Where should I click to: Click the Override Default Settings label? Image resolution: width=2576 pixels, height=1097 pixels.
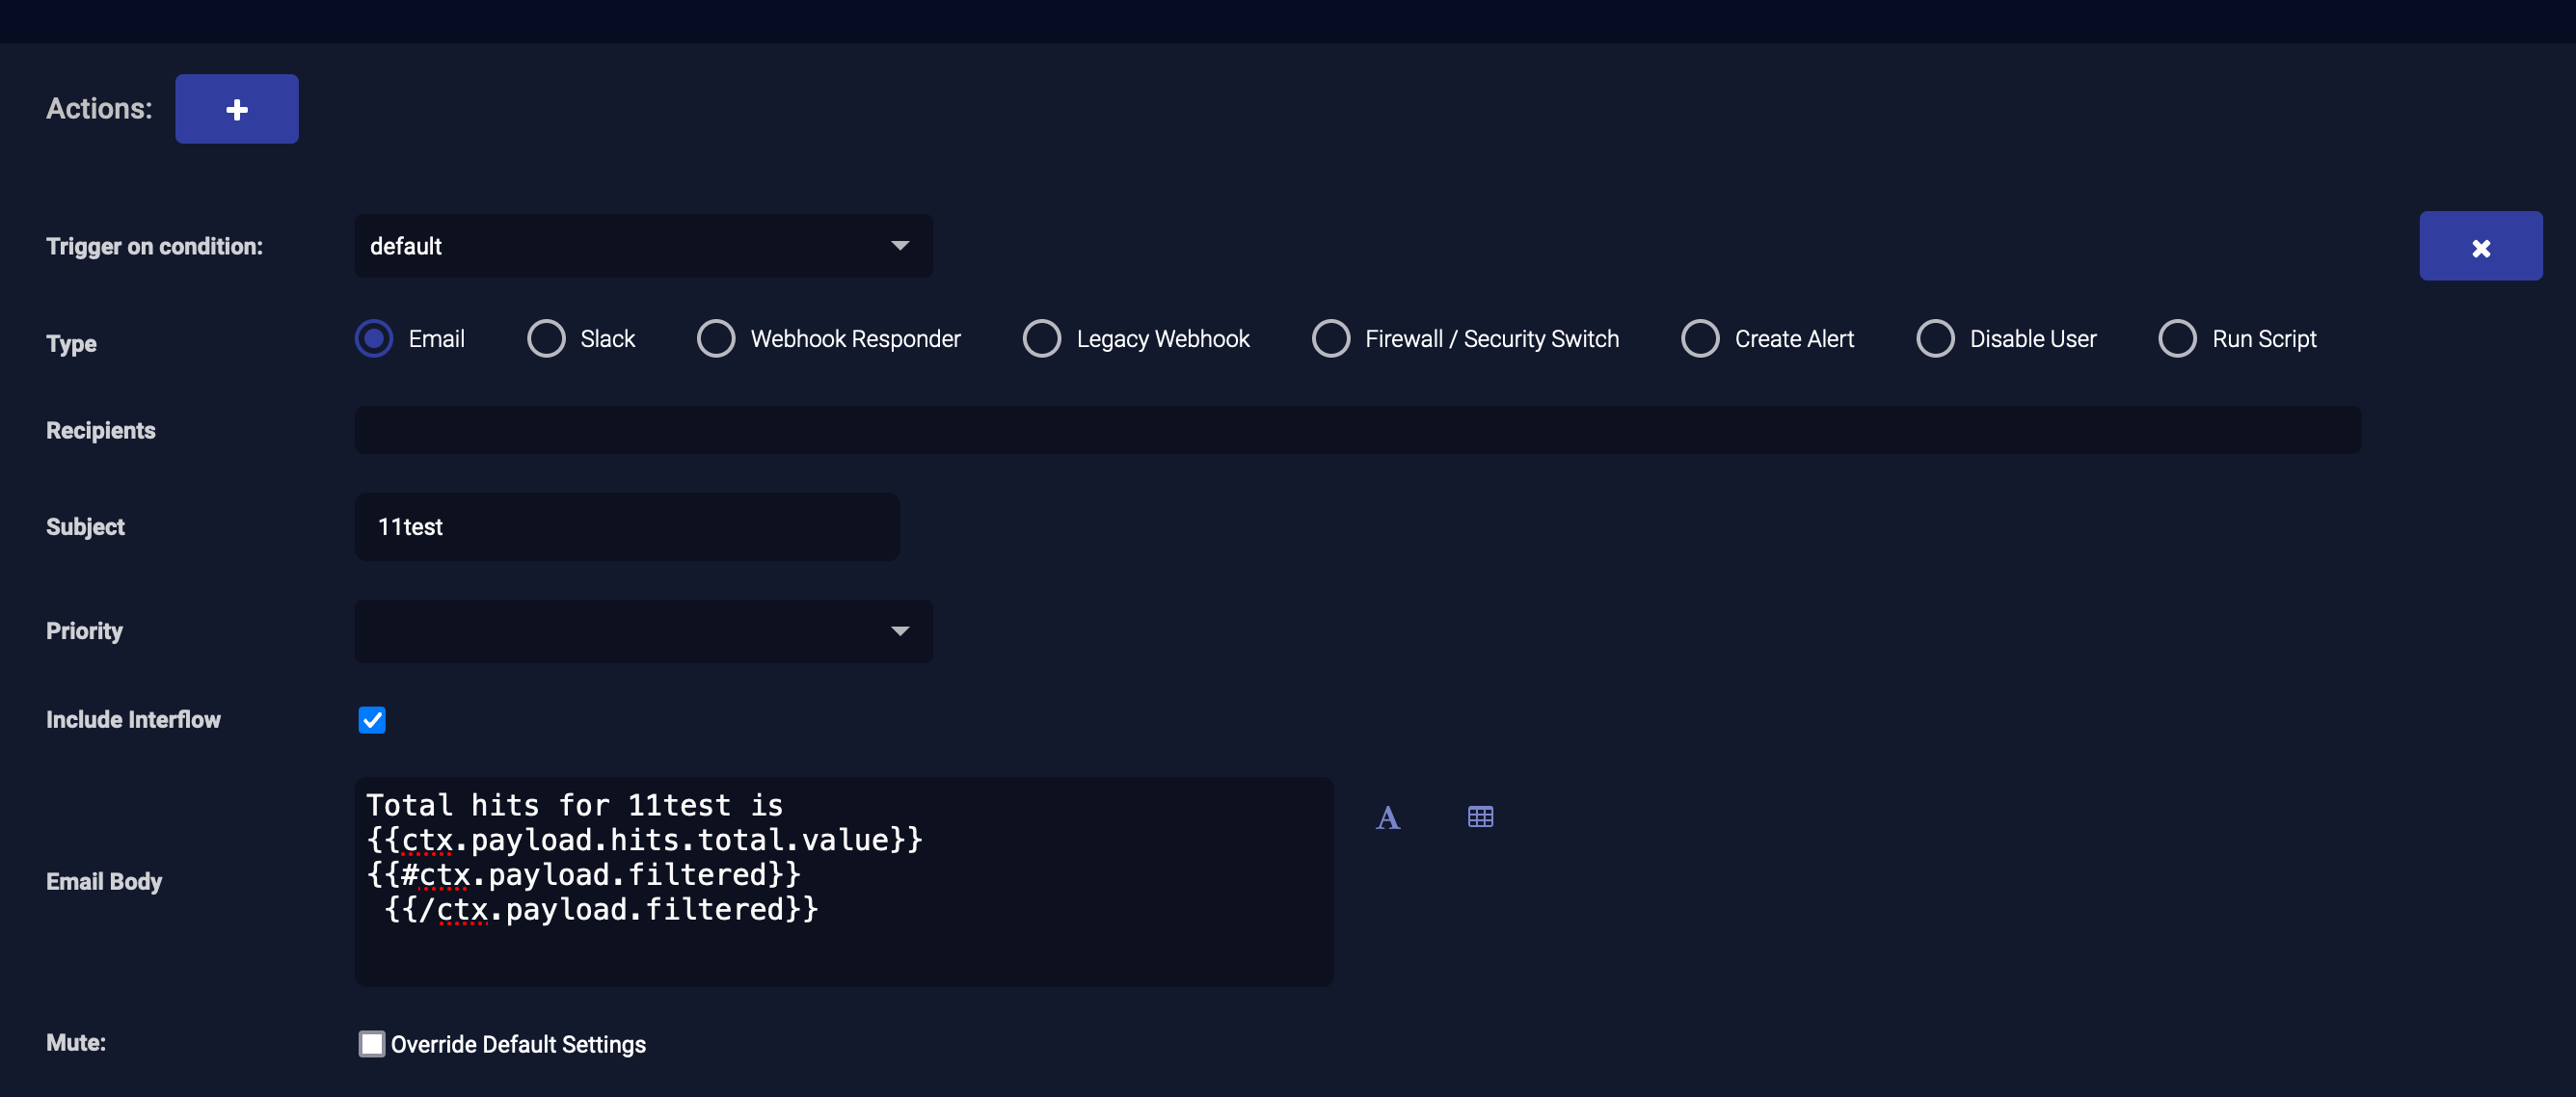(x=518, y=1044)
